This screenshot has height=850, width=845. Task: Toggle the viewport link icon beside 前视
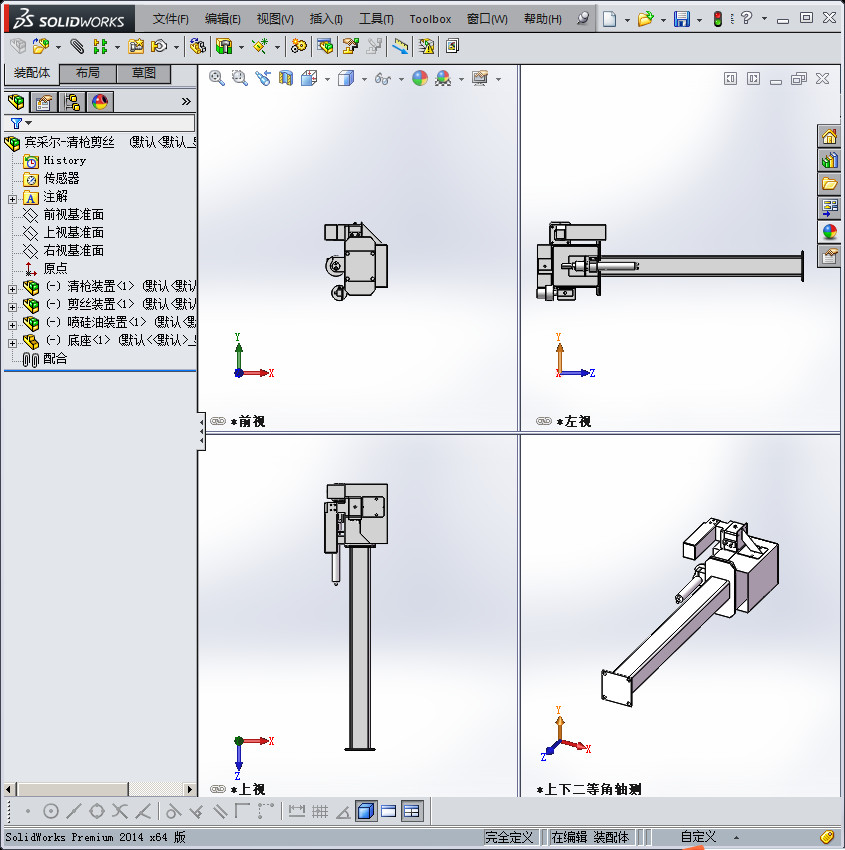218,421
